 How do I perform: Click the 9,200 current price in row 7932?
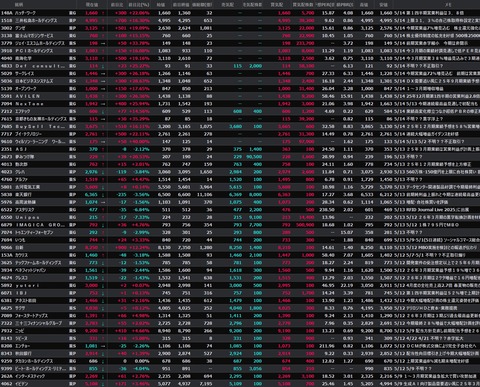click(91, 331)
